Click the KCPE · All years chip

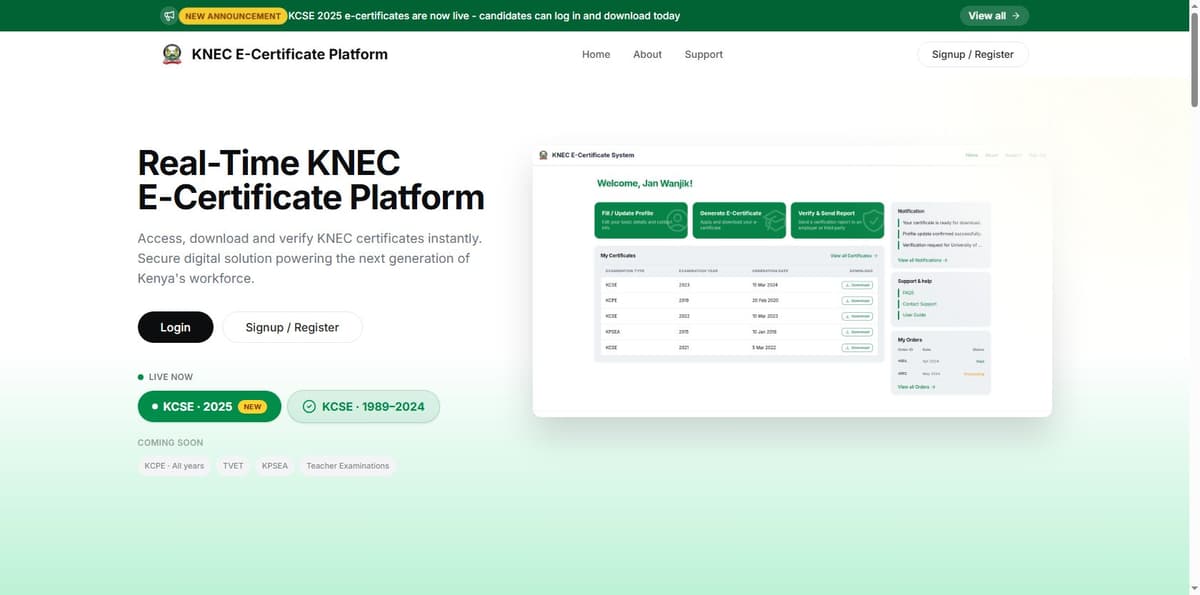coord(174,466)
